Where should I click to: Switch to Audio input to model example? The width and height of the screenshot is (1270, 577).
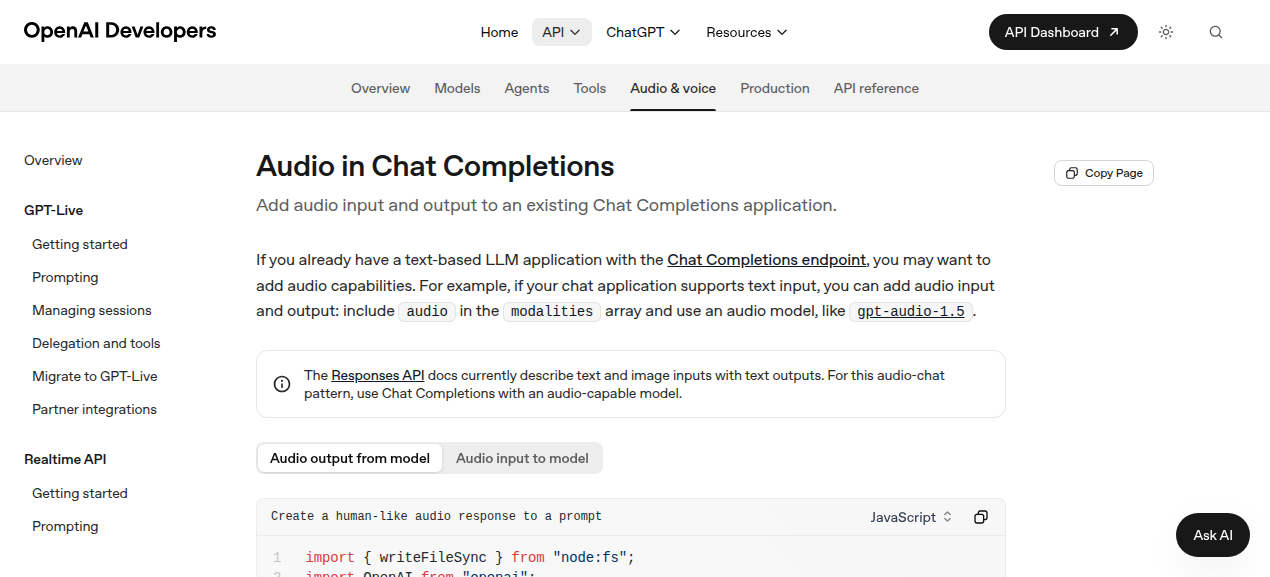(x=522, y=458)
